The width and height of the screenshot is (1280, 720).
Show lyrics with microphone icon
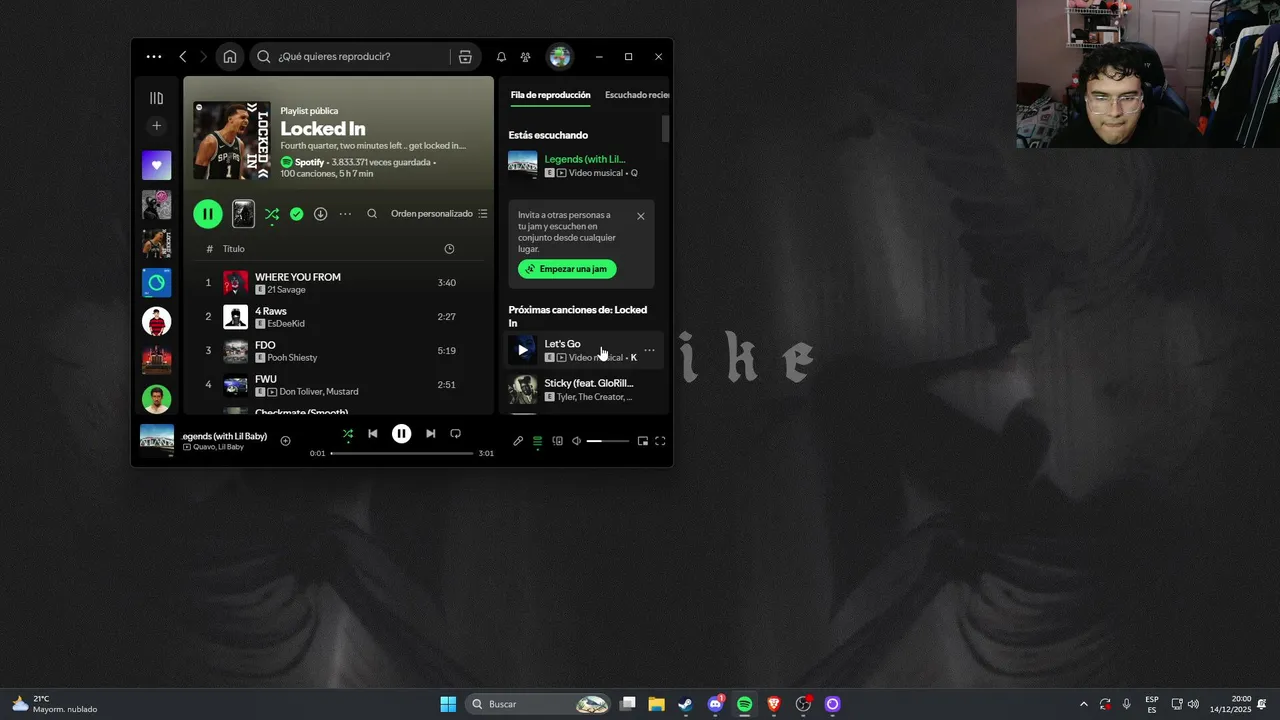point(518,441)
